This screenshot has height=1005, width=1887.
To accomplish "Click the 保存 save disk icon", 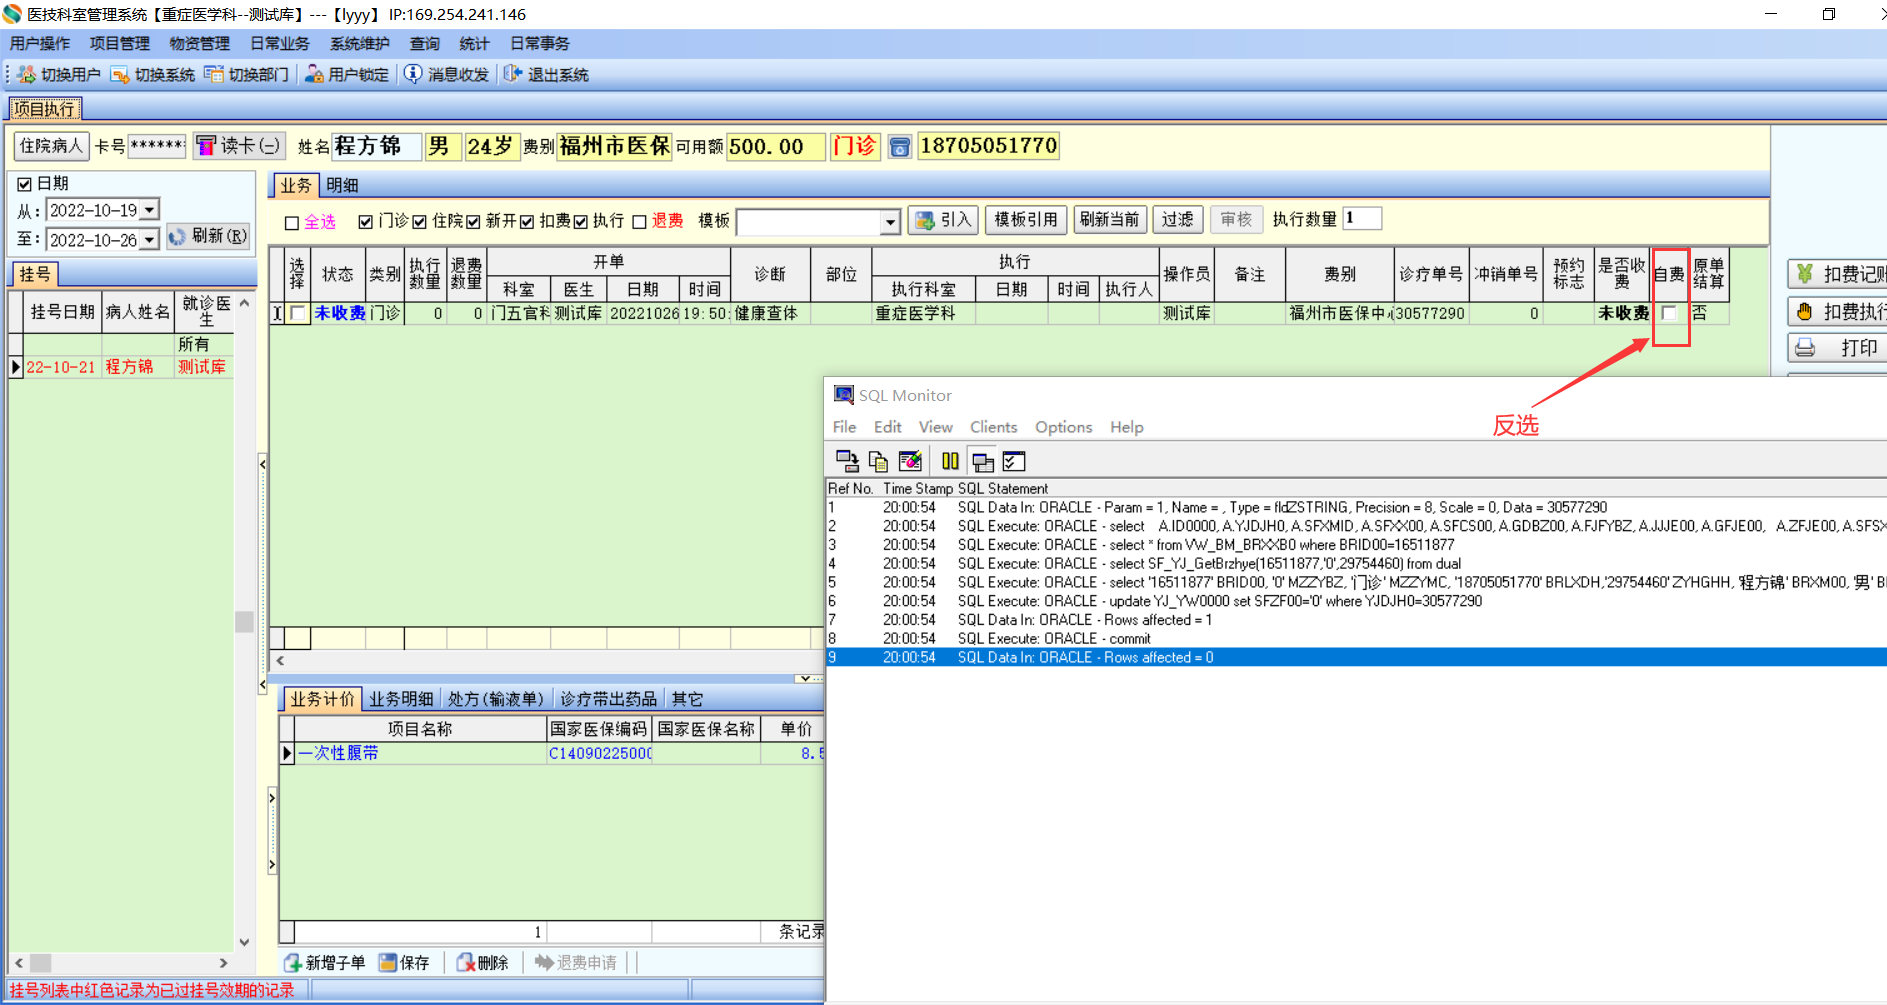I will (388, 962).
